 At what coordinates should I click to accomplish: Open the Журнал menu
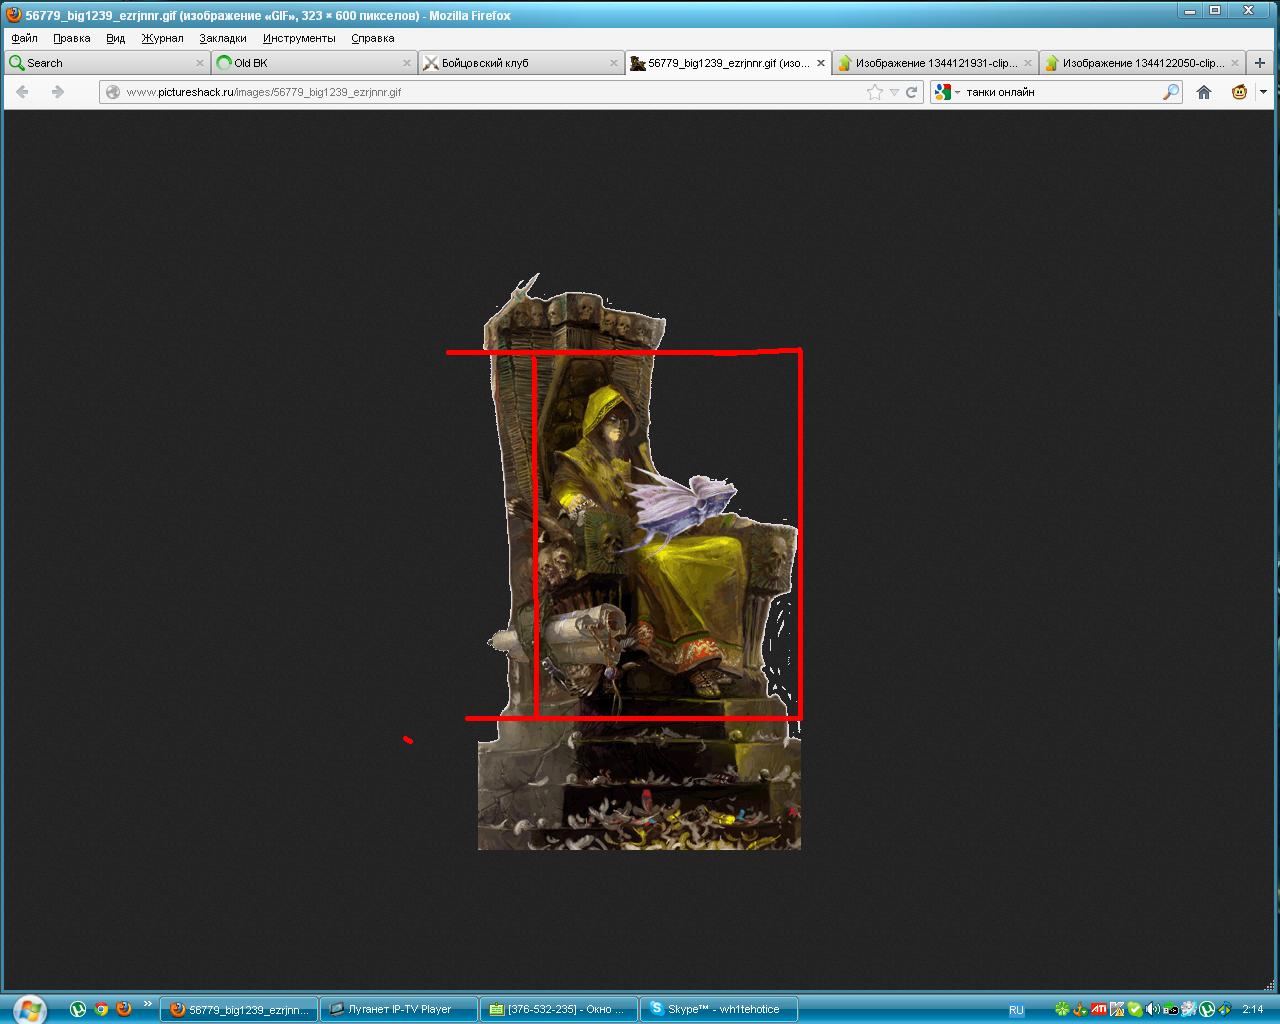click(x=162, y=38)
